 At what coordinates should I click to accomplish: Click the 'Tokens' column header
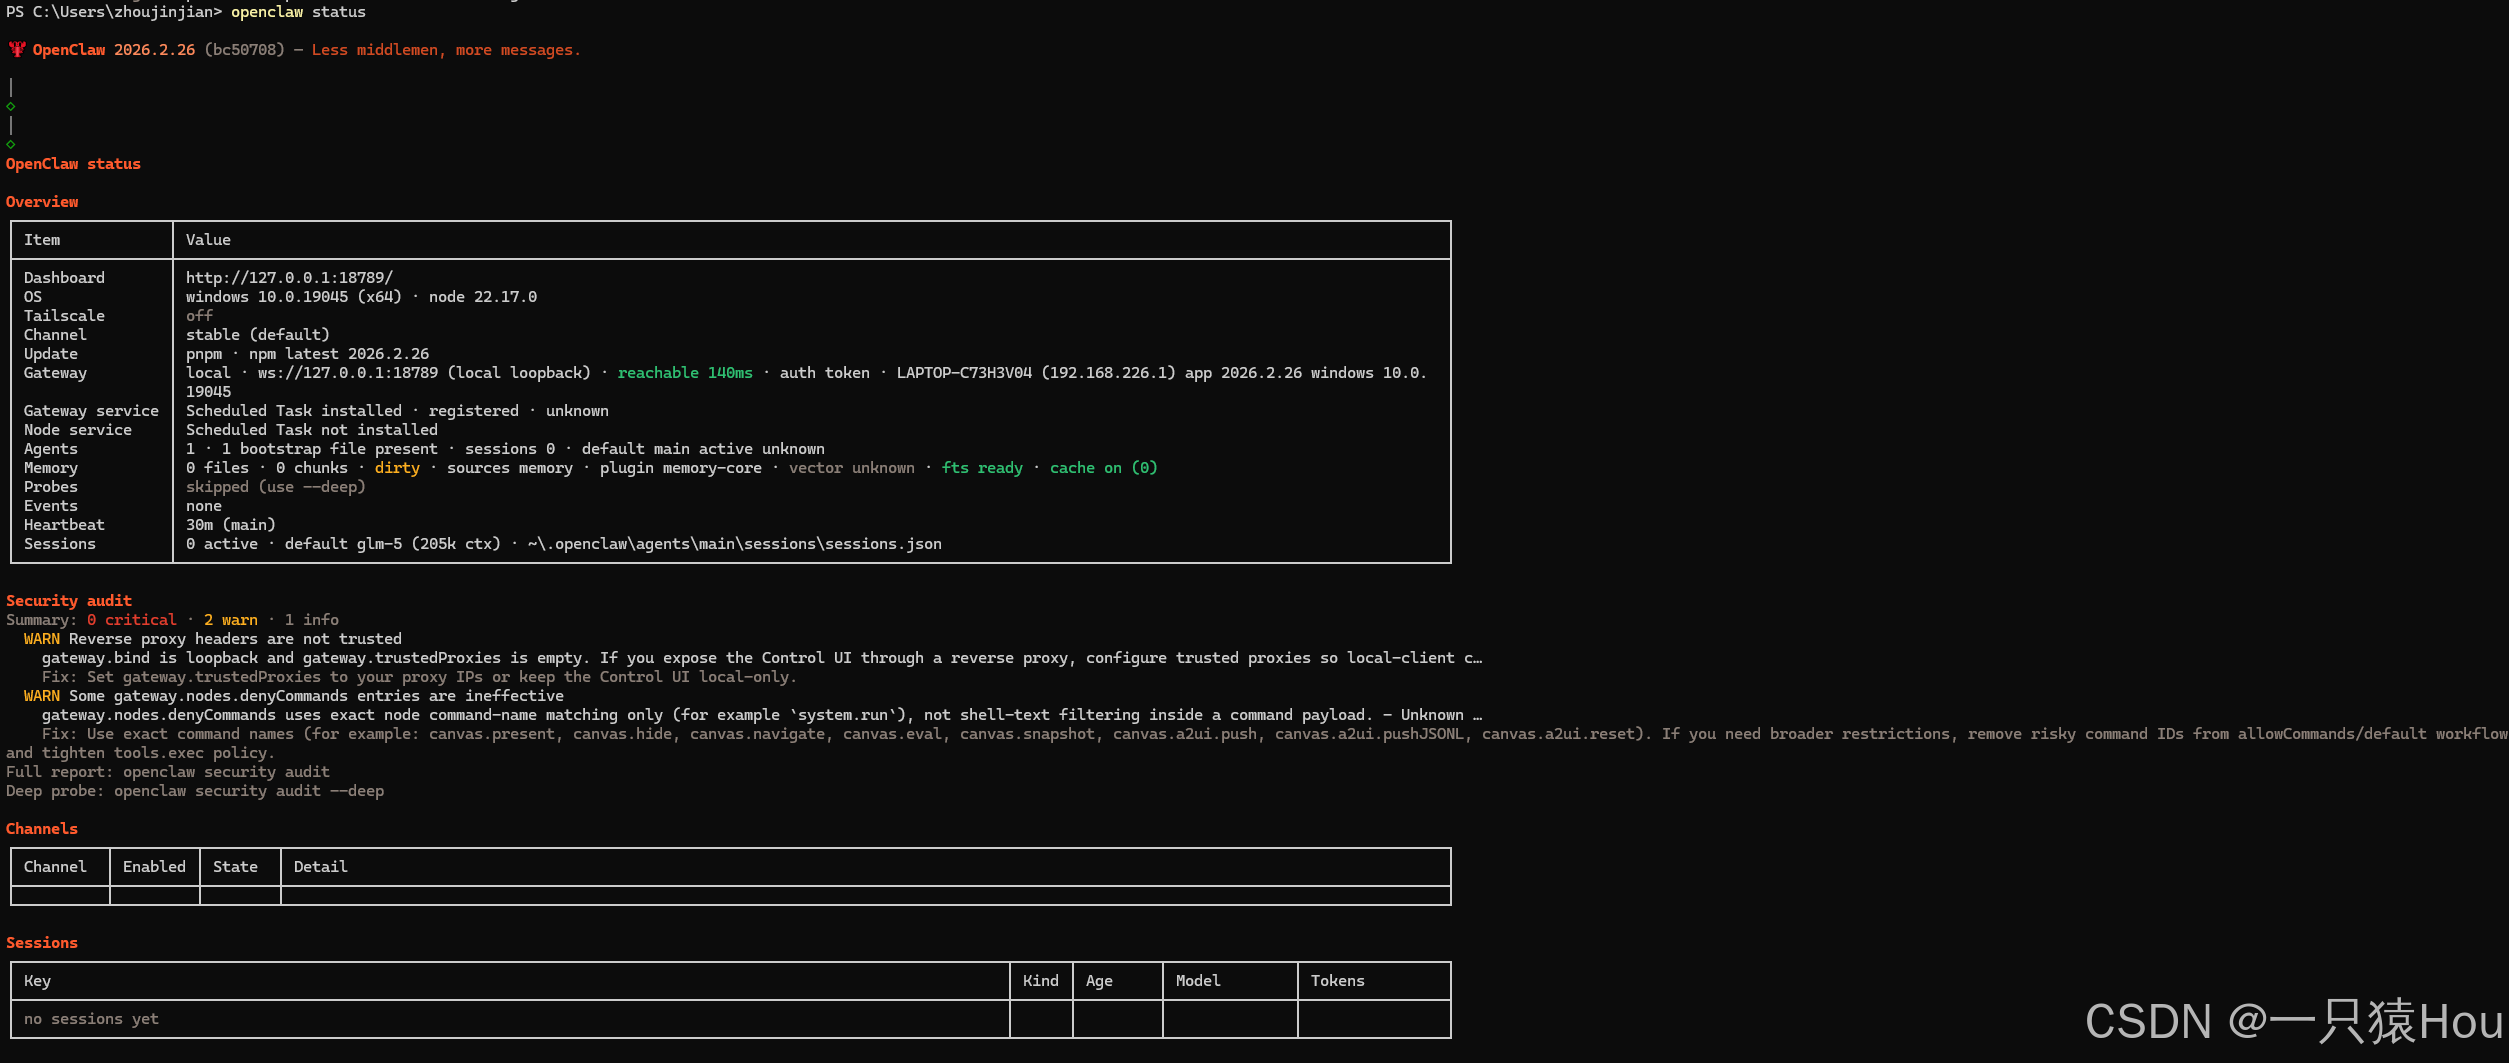1337,981
